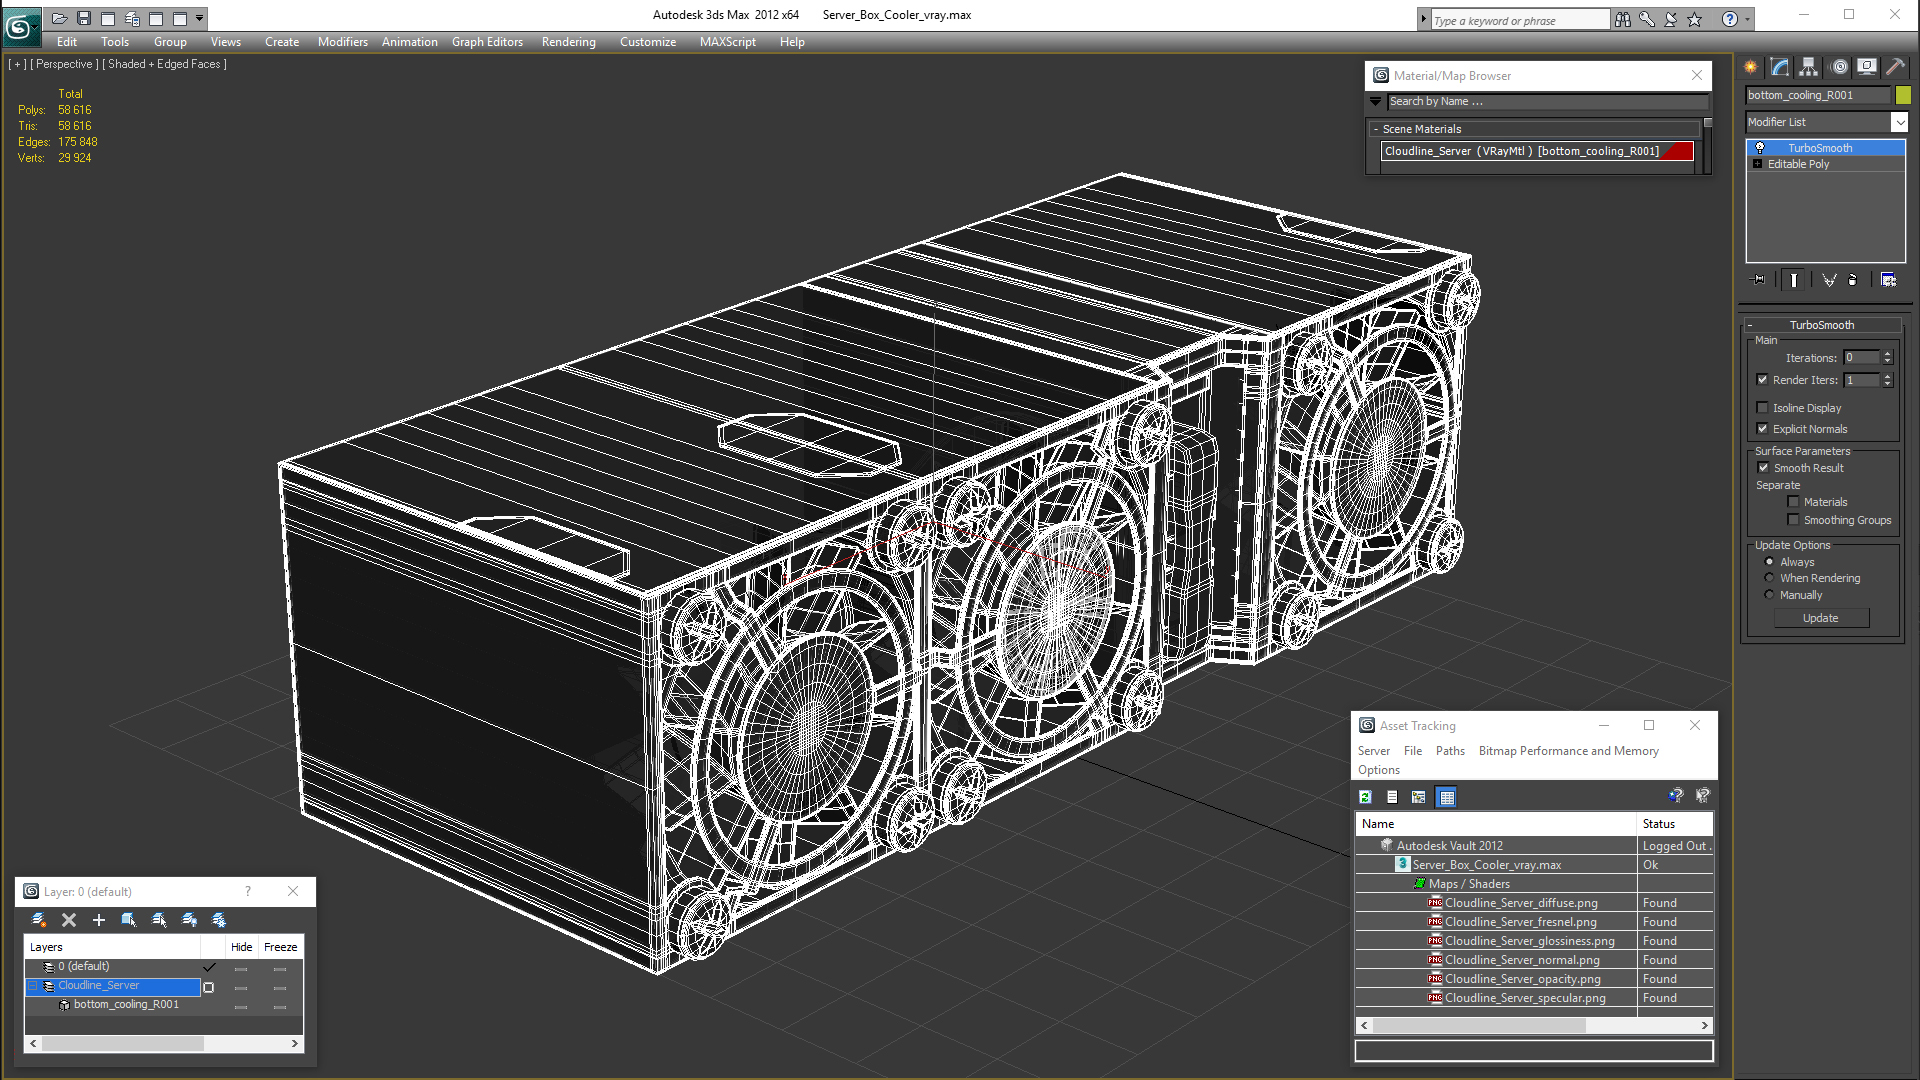
Task: Switch Asset Tracking to tree view
Action: [1419, 797]
